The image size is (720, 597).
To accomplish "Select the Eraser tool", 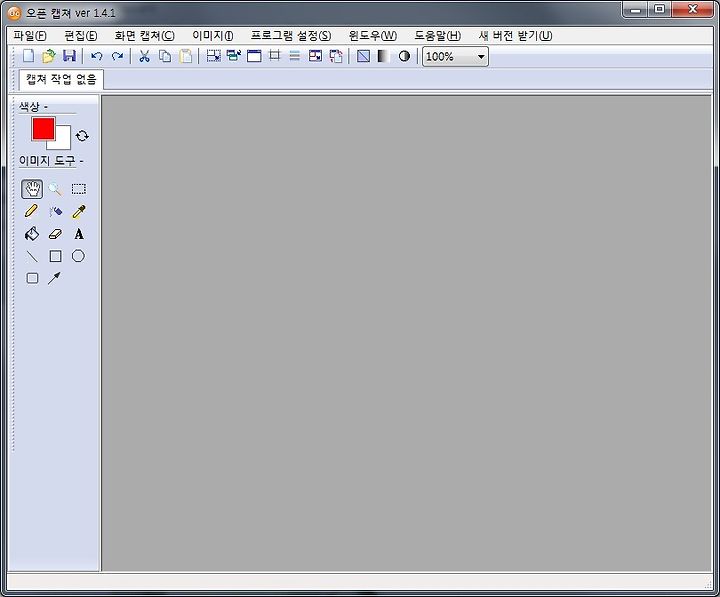I will [x=55, y=234].
